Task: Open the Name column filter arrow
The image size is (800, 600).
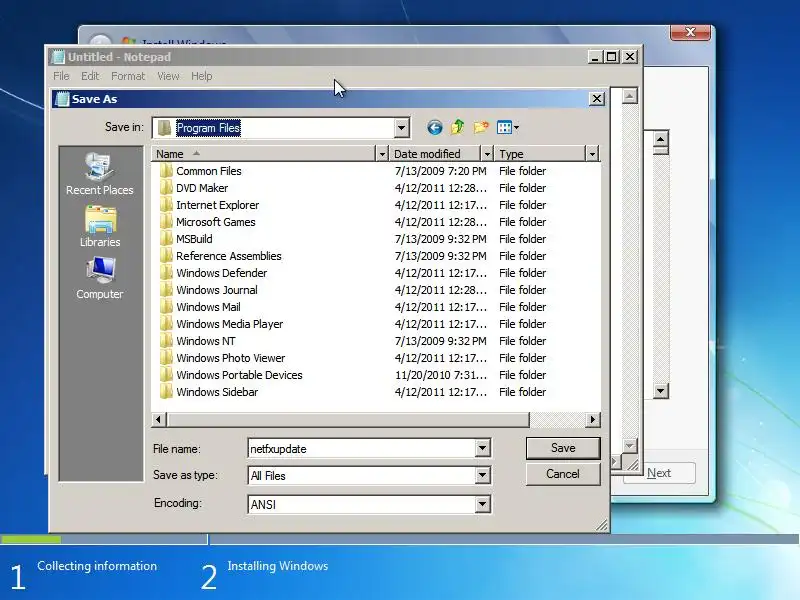Action: pos(382,154)
